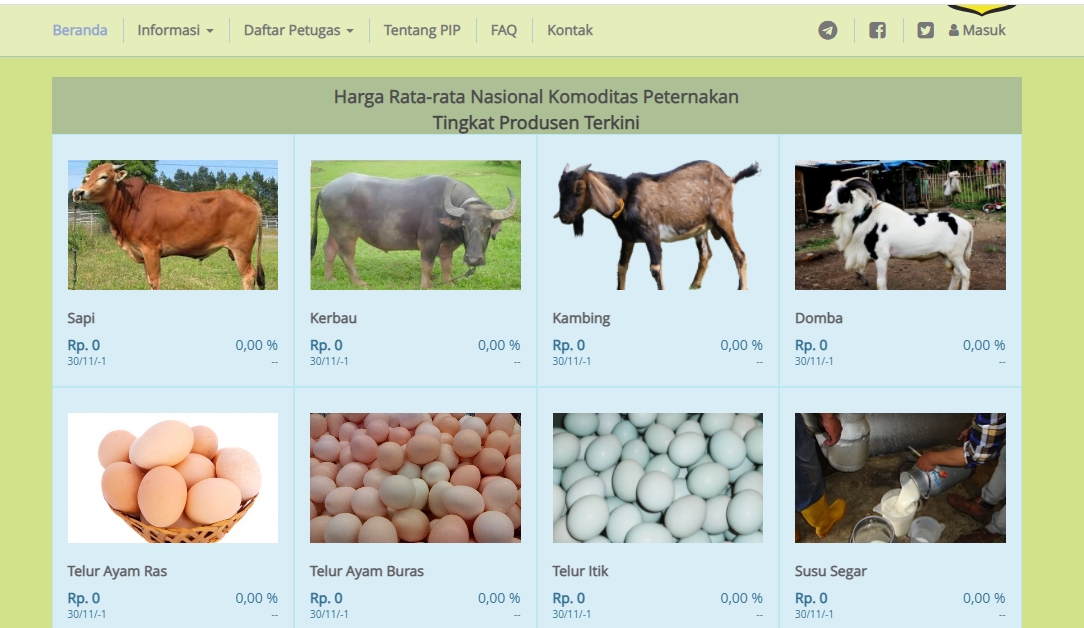The image size is (1084, 628).
Task: Open the Facebook icon link
Action: click(877, 30)
